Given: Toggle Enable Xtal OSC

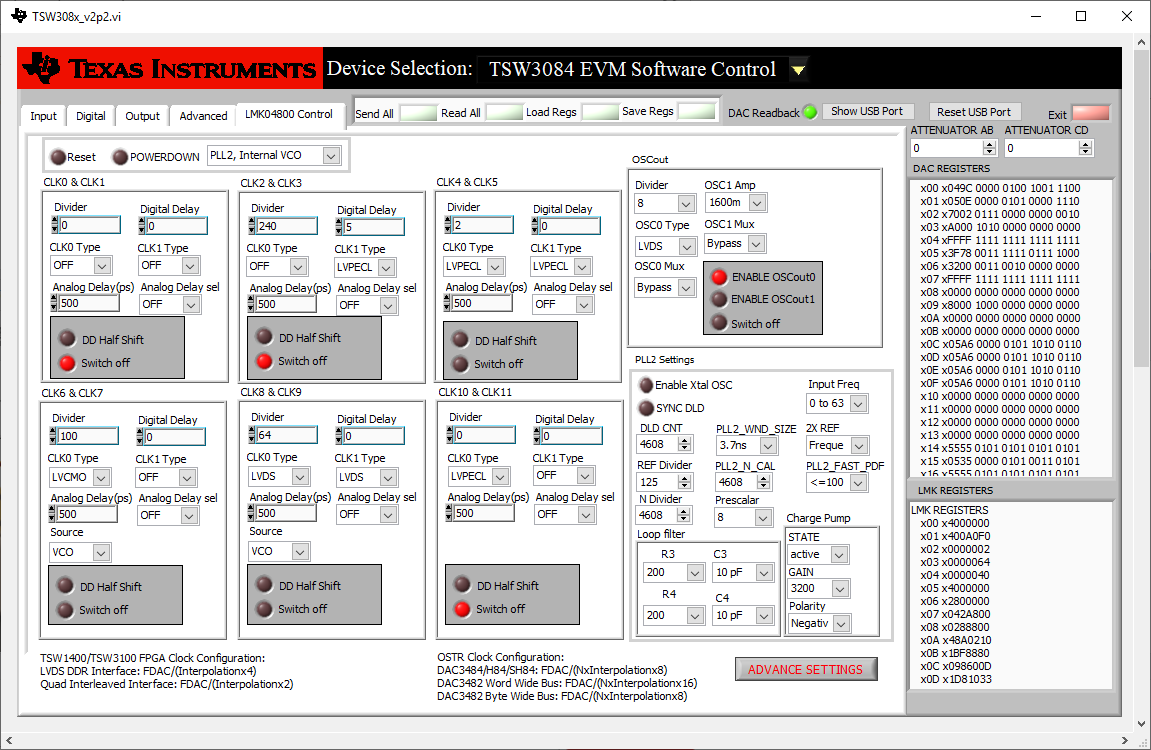Looking at the screenshot, I should pos(646,385).
